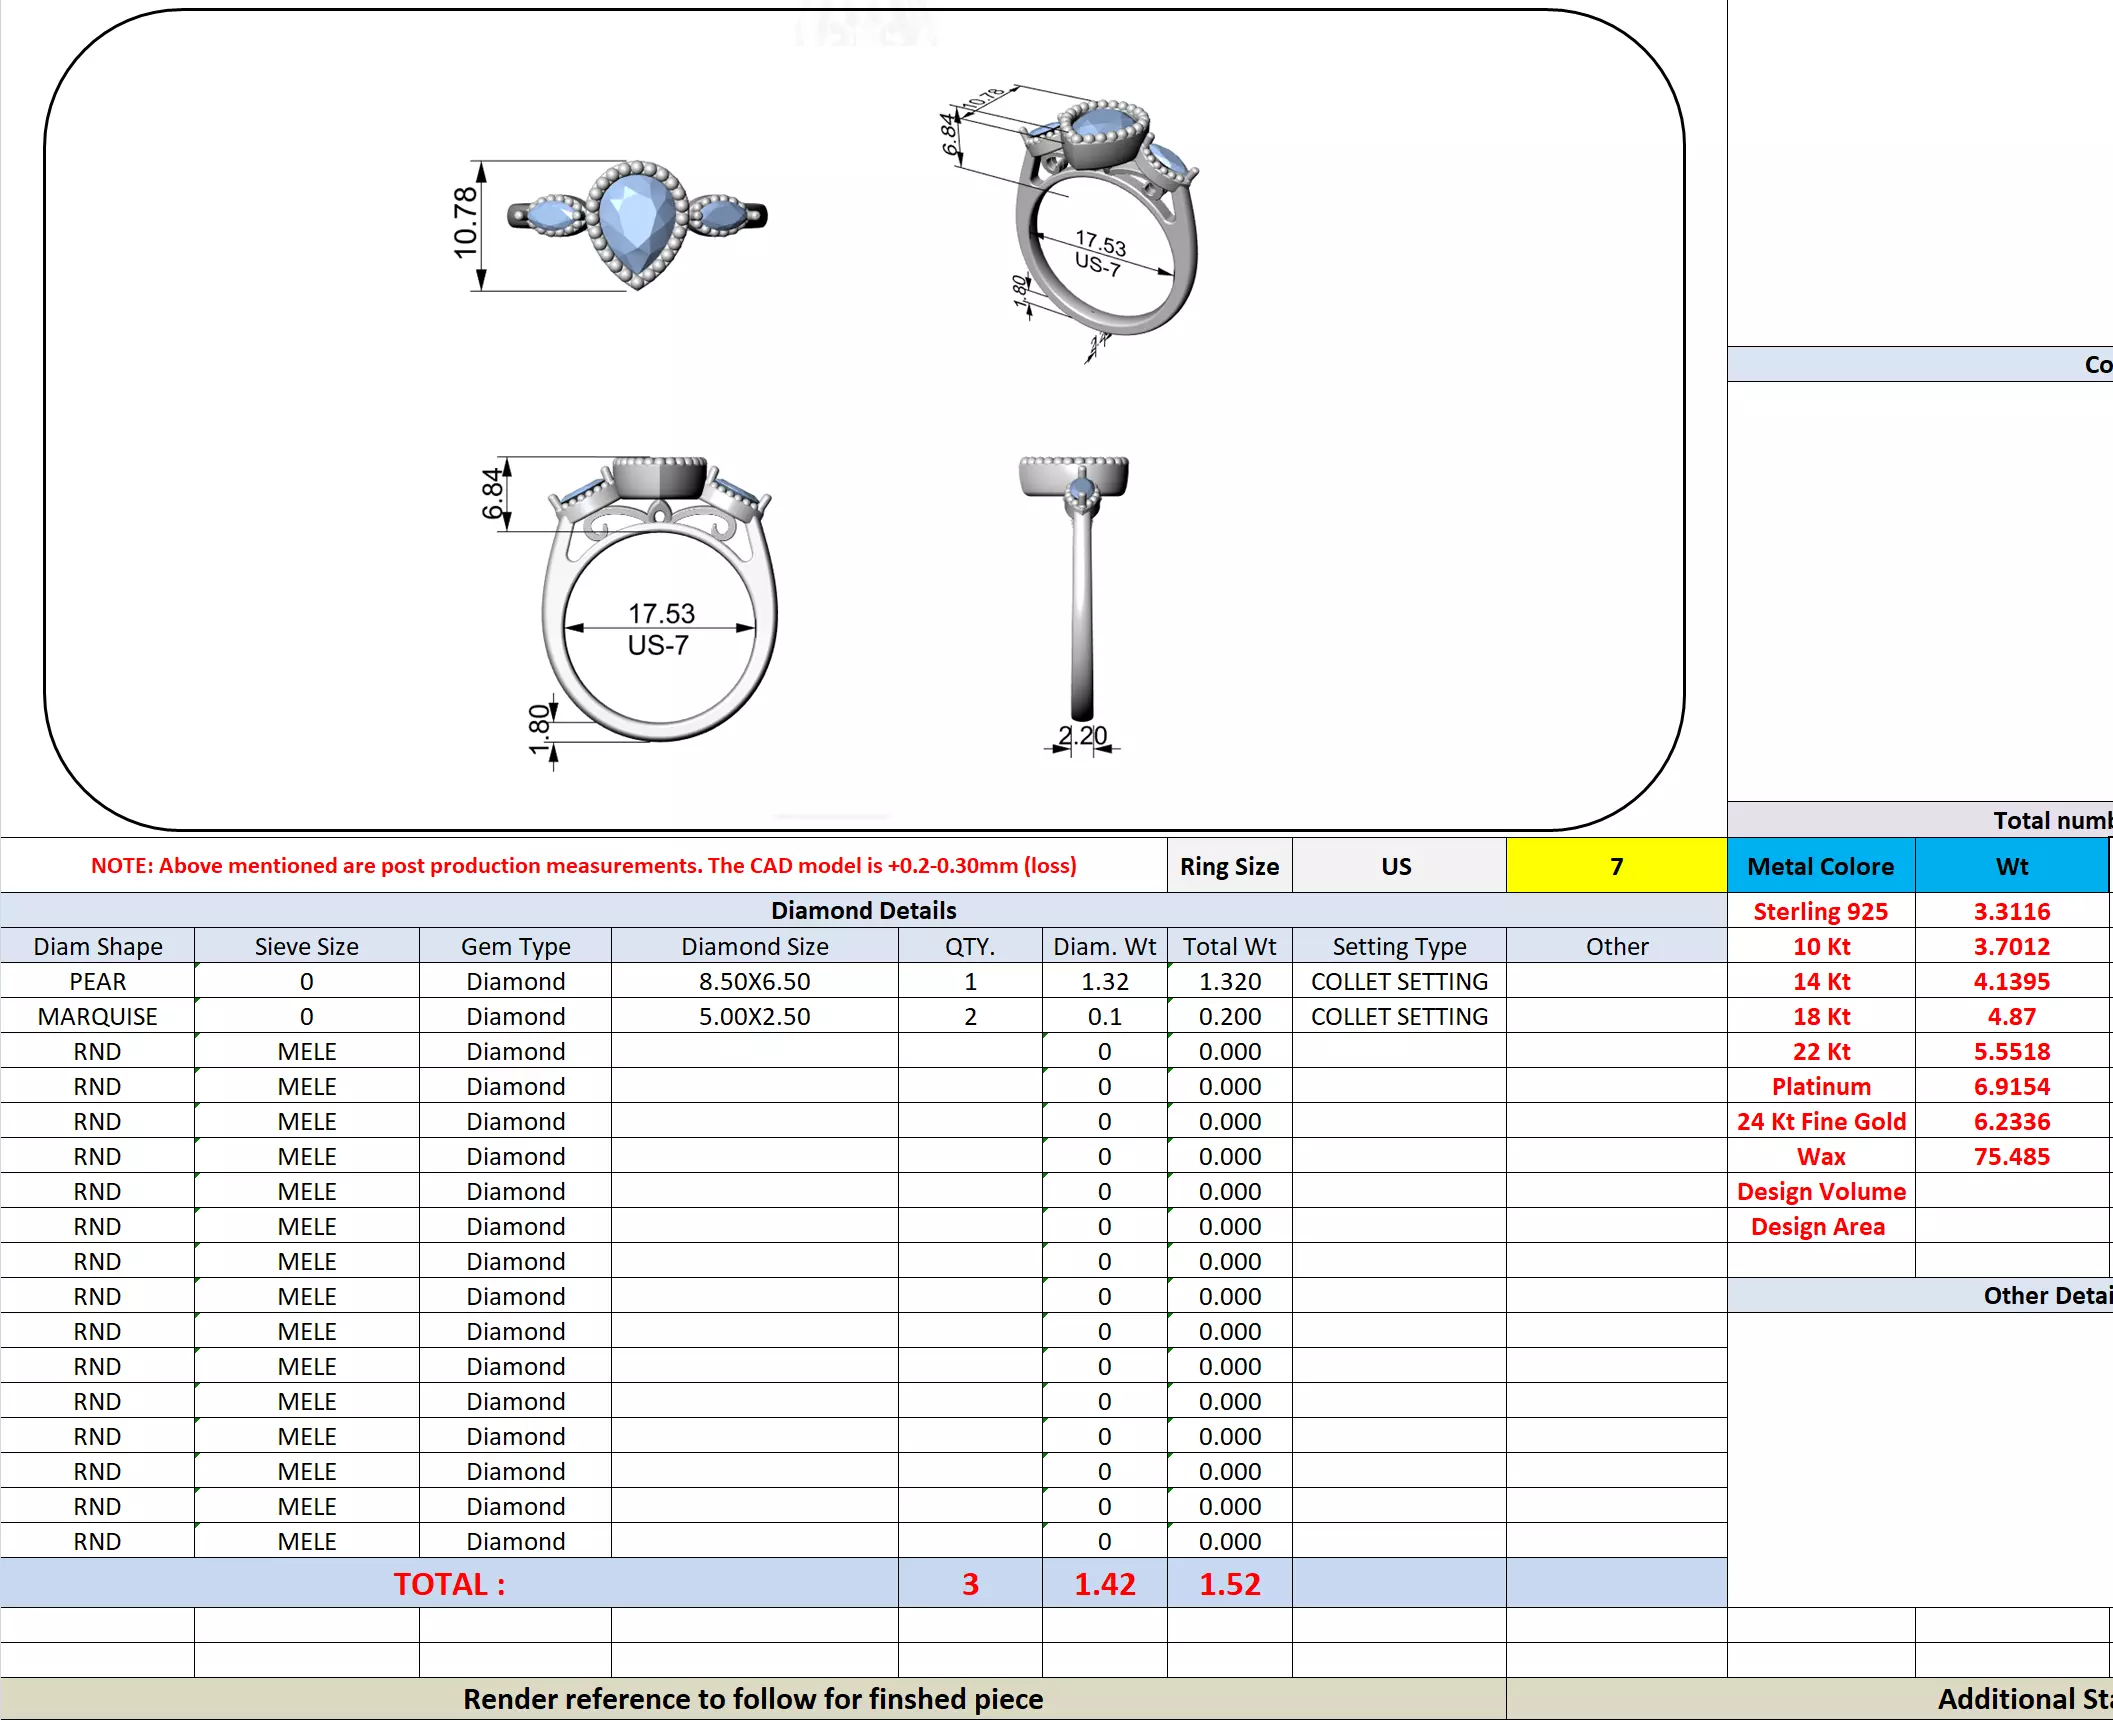Select the total weight 1.52 cell
Screen dimensions: 2113x1720
[1229, 1583]
